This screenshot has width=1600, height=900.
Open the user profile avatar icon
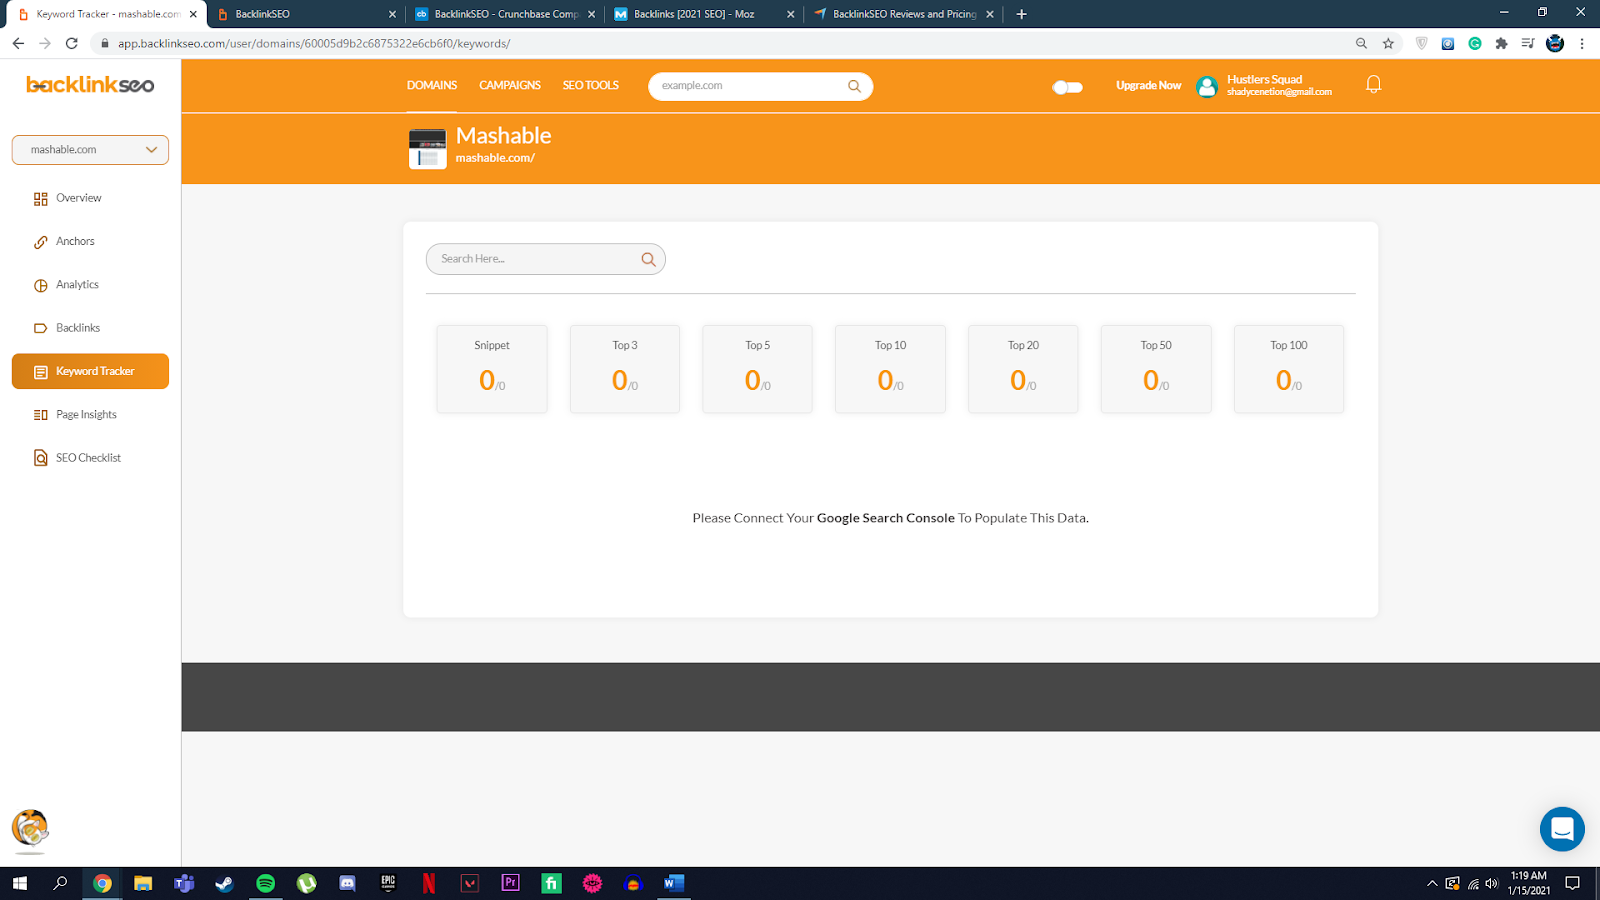(1207, 87)
